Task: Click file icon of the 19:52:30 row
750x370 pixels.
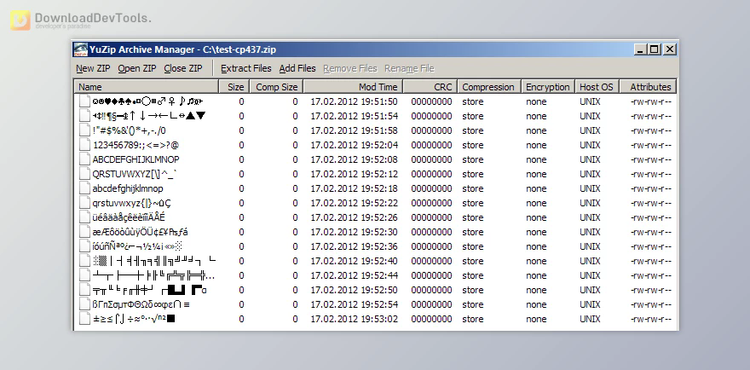Action: coord(85,232)
